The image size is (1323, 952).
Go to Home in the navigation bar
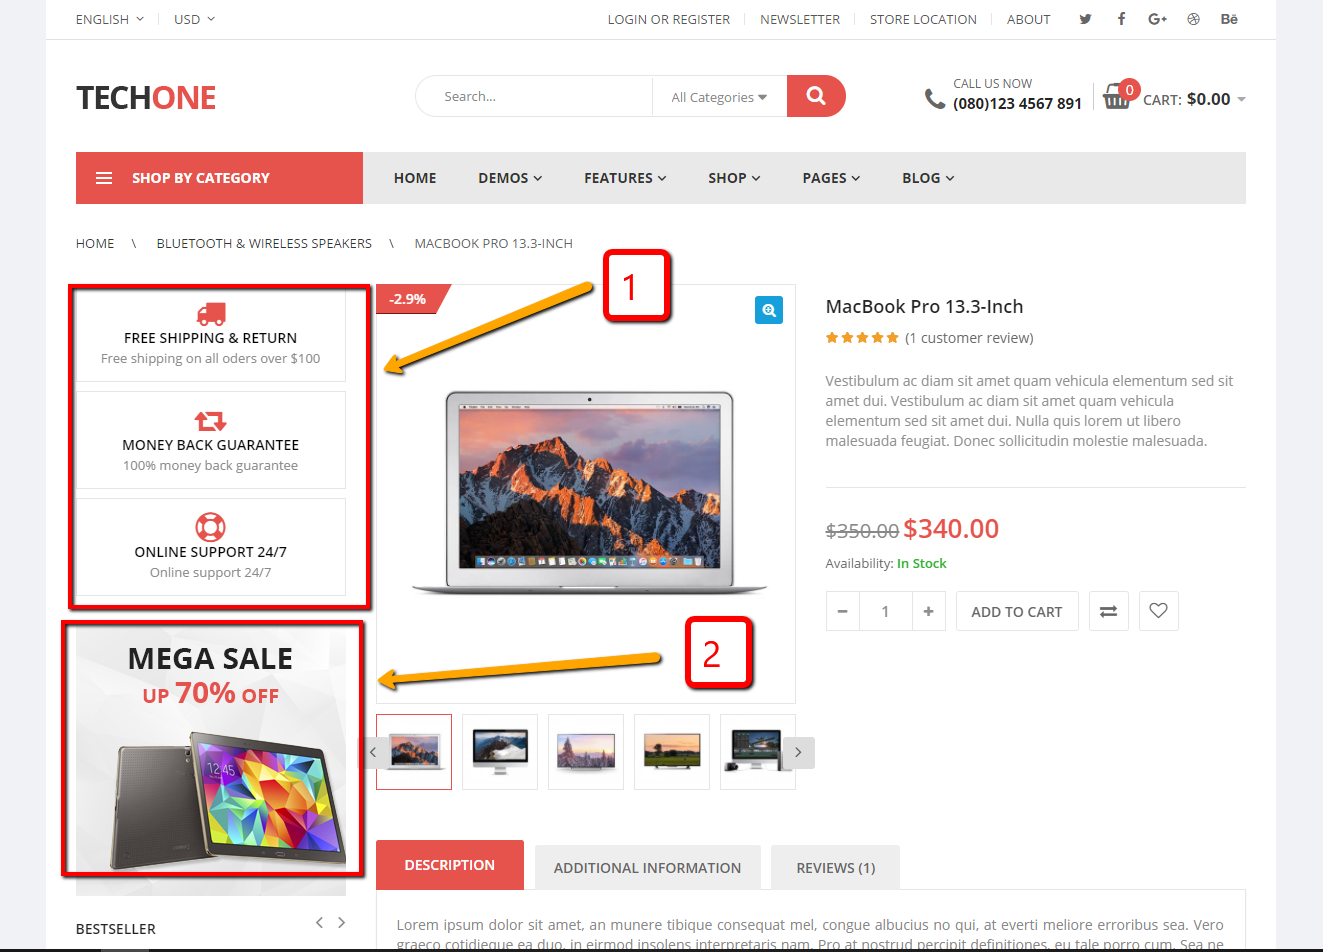tap(415, 178)
